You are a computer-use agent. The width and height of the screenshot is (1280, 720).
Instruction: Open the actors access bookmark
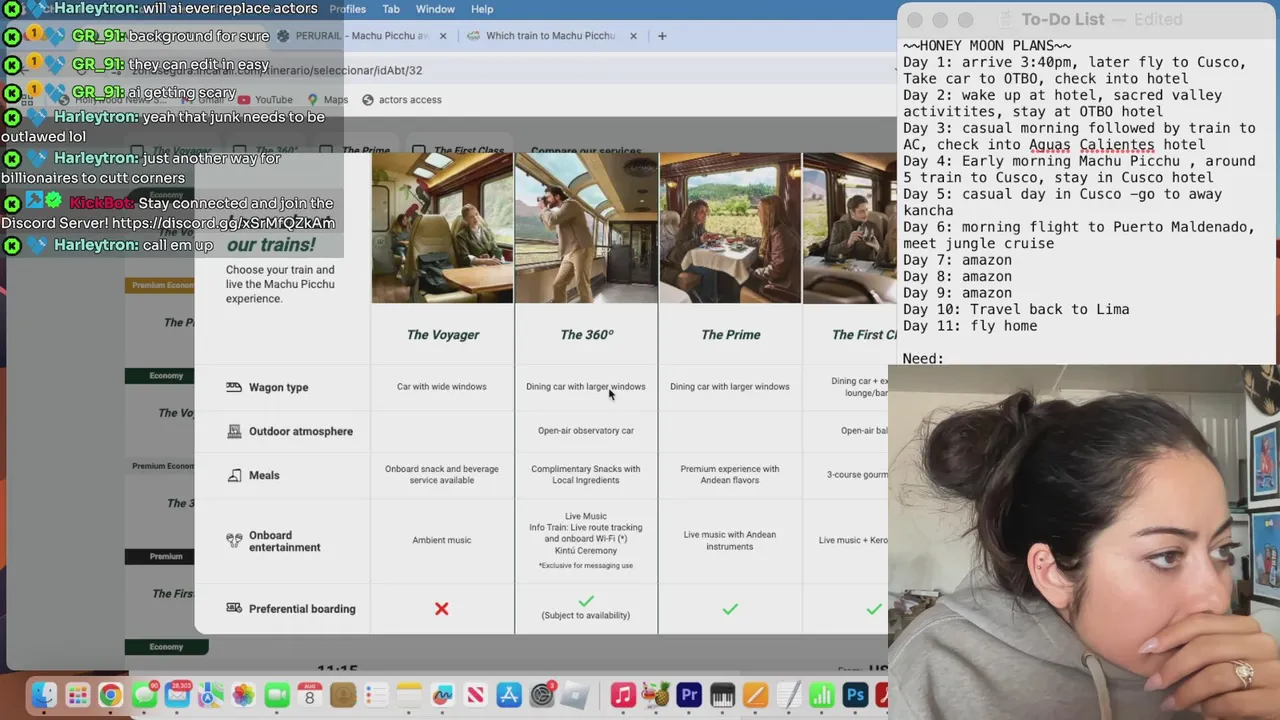402,100
